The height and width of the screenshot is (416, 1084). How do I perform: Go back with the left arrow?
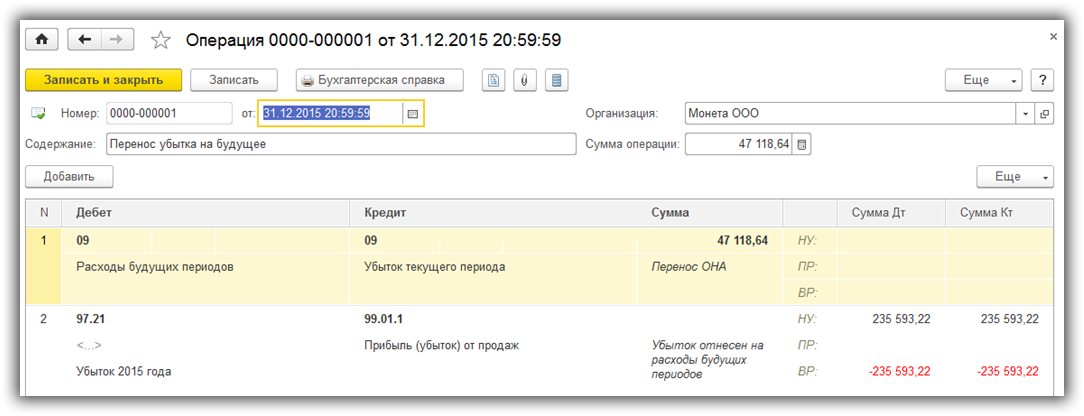tap(84, 39)
